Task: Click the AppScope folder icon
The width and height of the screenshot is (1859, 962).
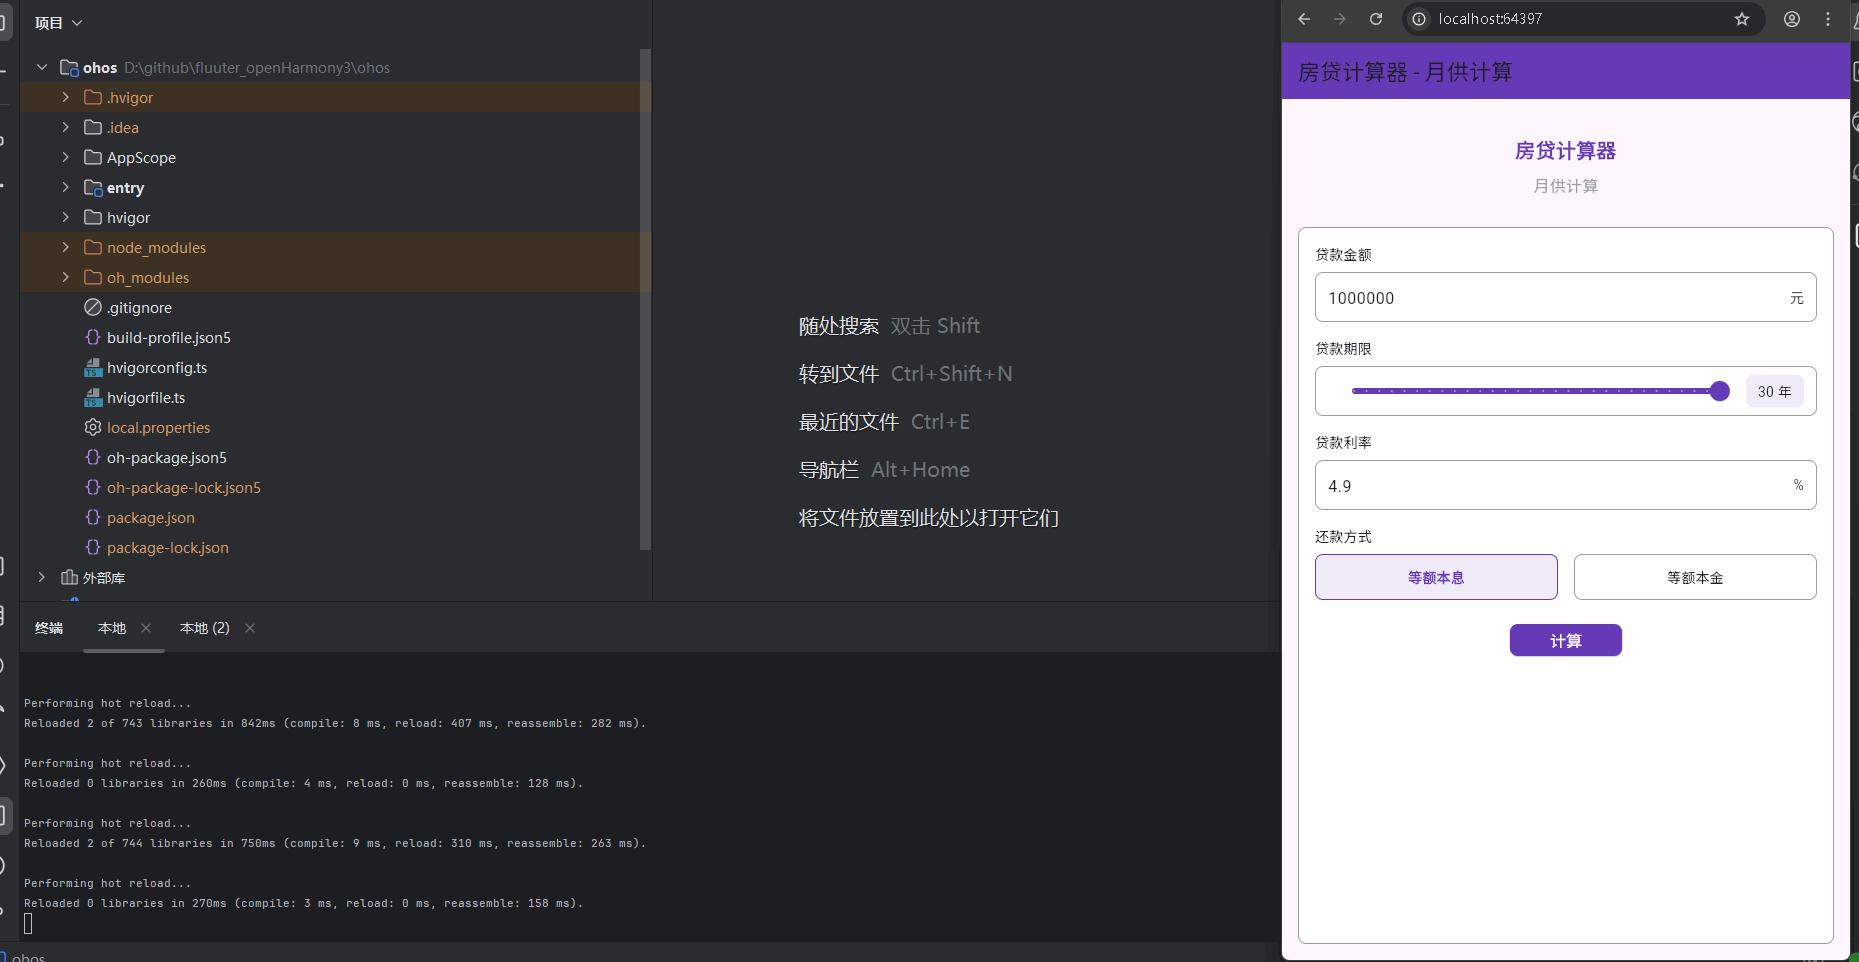Action: 93,157
